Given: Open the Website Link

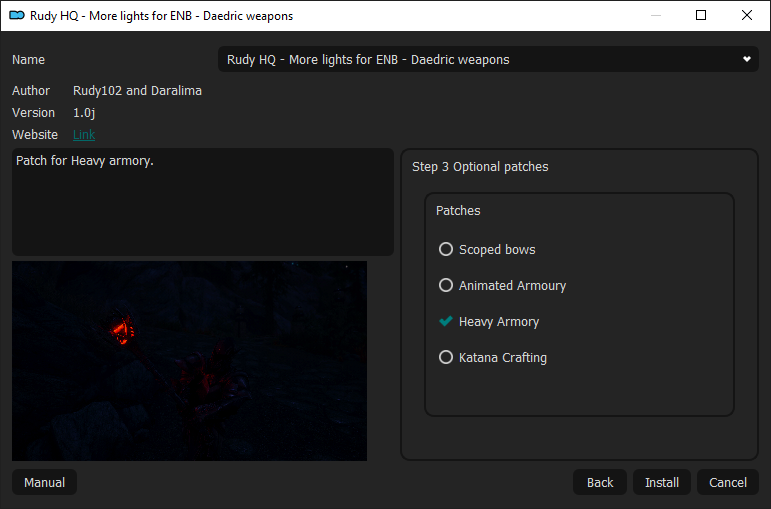Looking at the screenshot, I should pos(84,135).
